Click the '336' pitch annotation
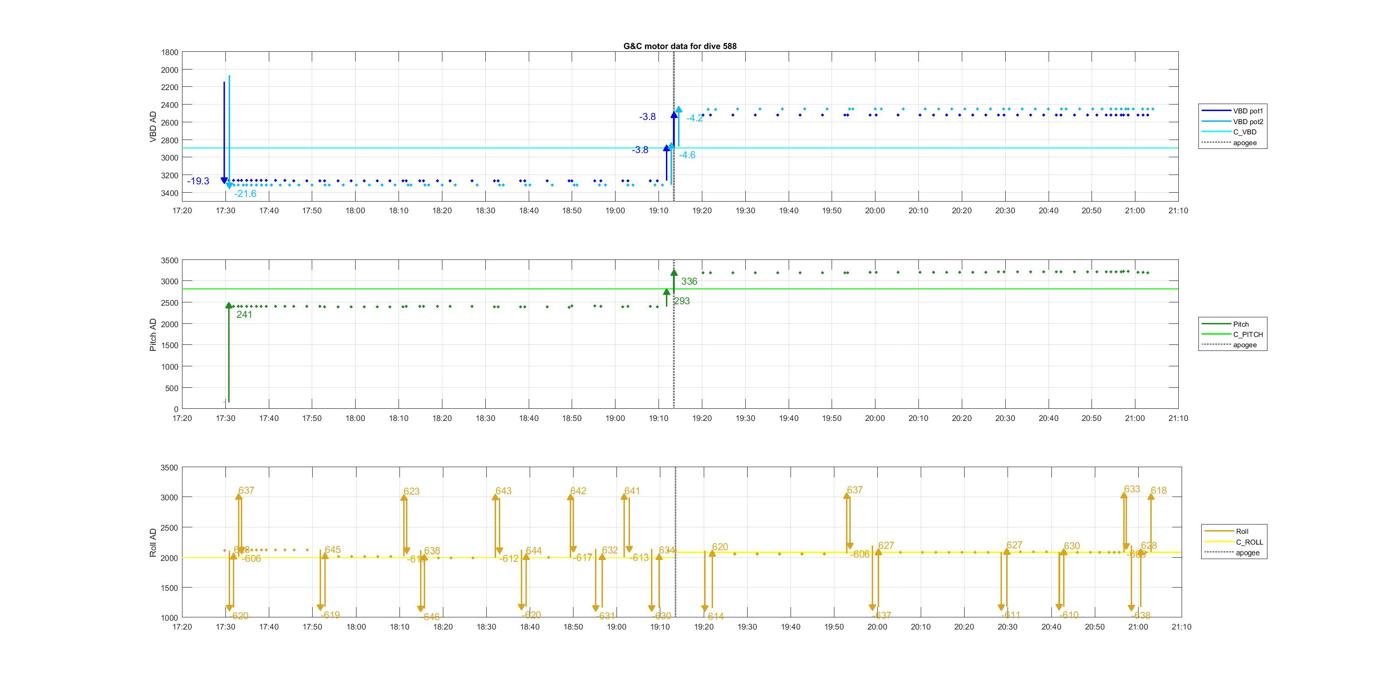The width and height of the screenshot is (1400, 693). point(689,281)
